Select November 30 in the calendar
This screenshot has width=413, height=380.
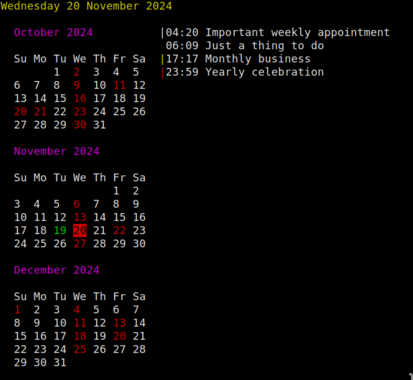(x=139, y=244)
